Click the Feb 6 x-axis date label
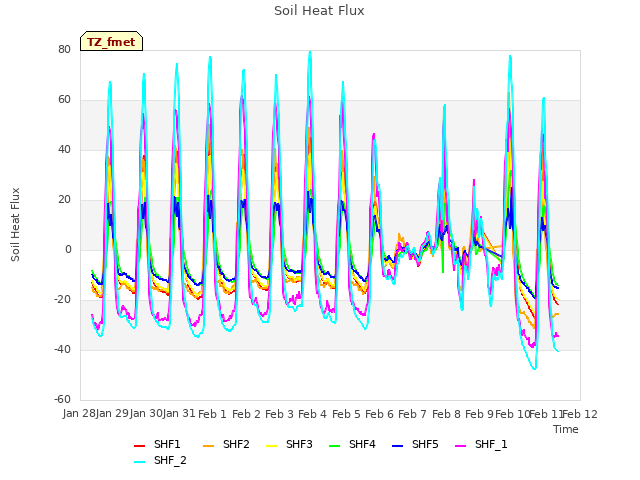The width and height of the screenshot is (640, 480). click(x=379, y=414)
